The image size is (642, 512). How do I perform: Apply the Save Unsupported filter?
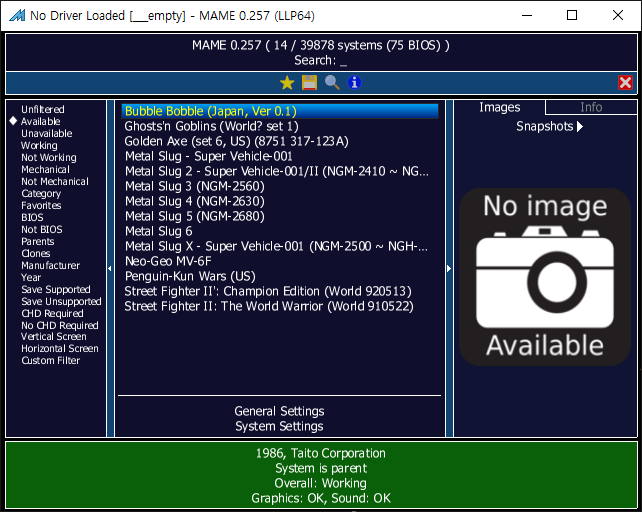click(61, 301)
